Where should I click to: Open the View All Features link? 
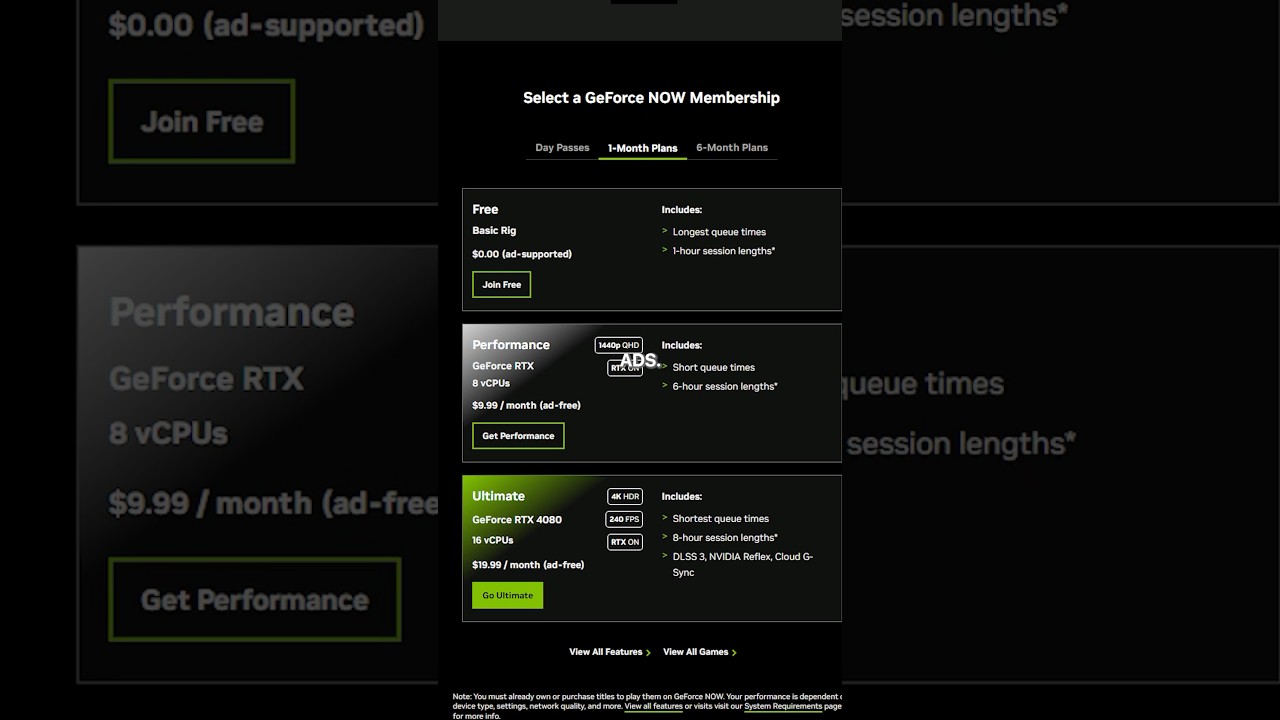pyautogui.click(x=606, y=652)
